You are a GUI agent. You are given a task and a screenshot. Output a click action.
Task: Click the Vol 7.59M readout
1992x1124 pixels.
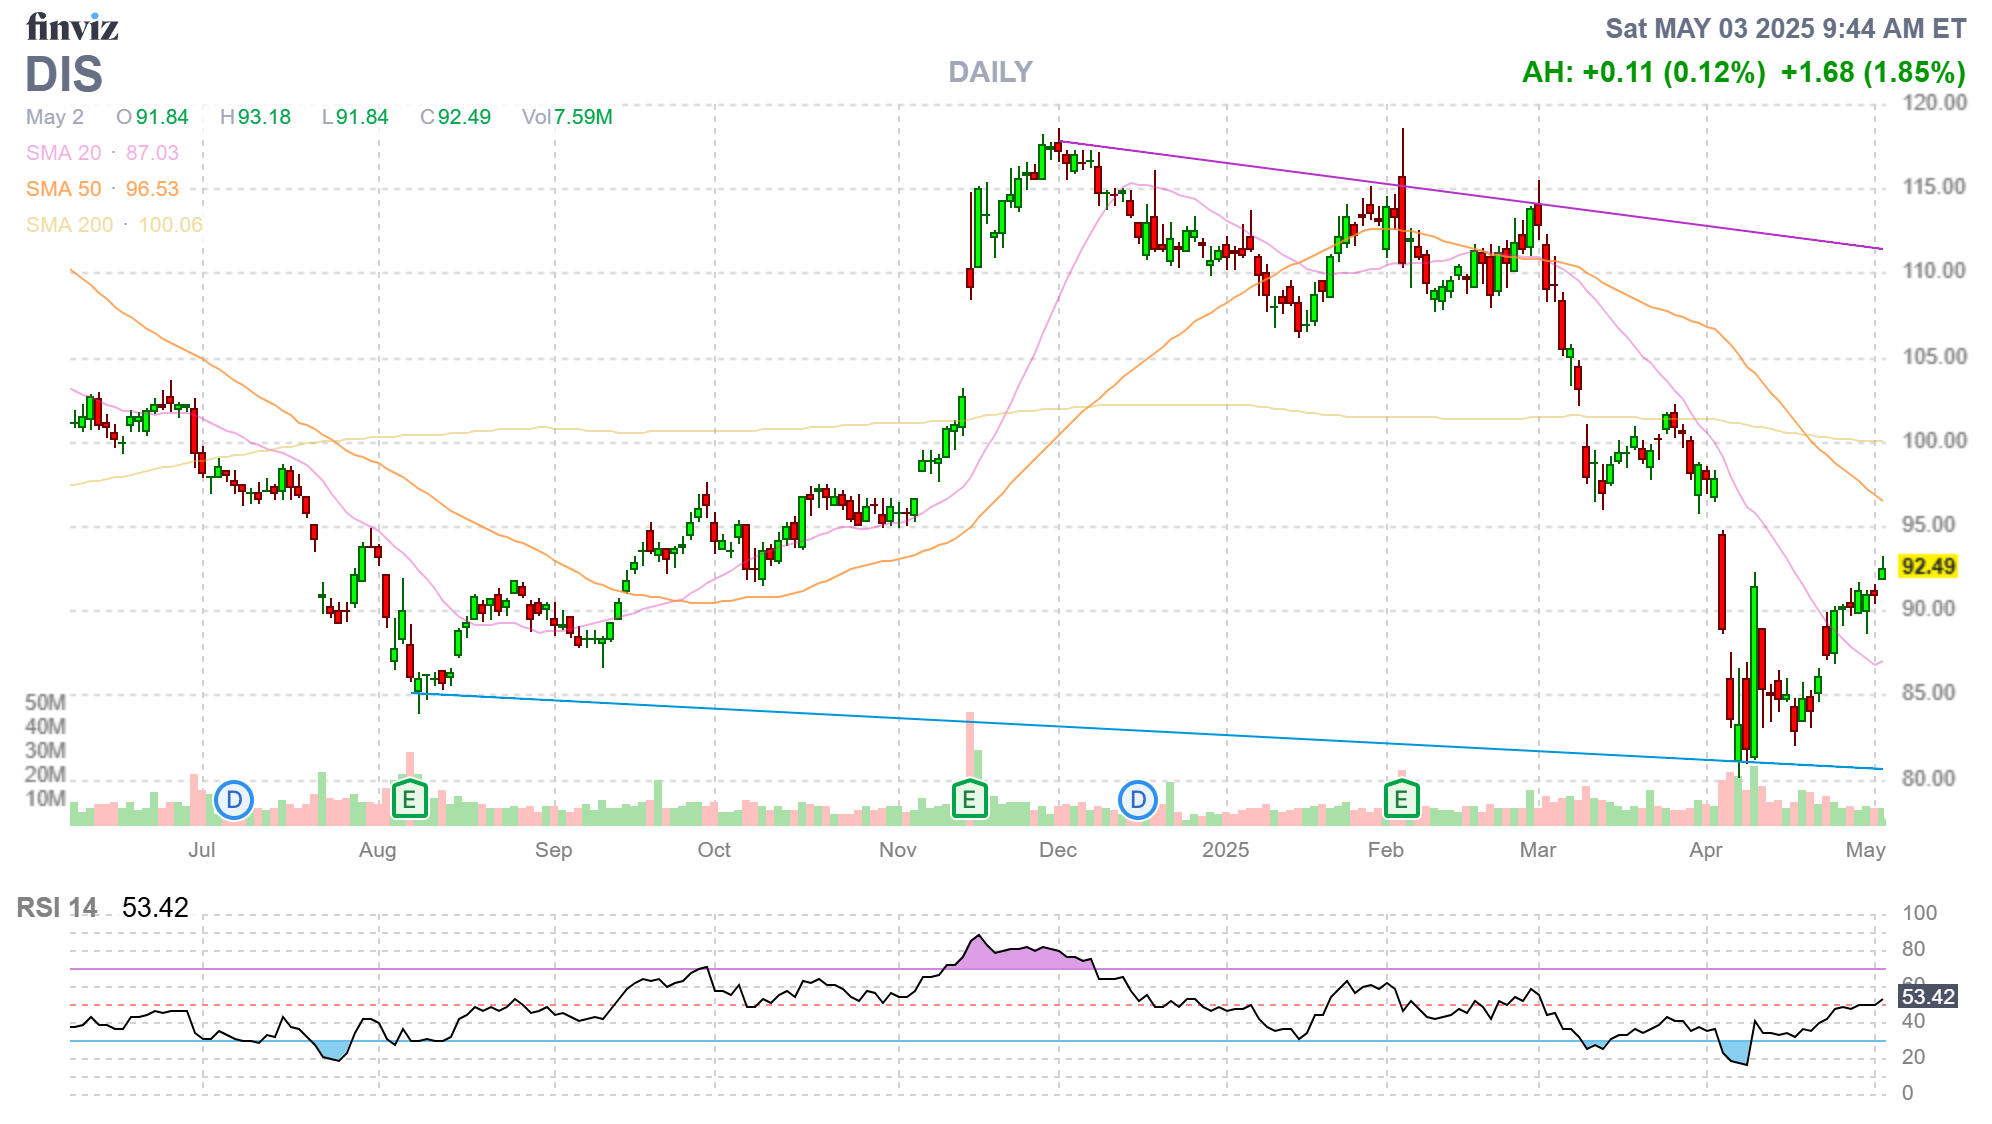(x=567, y=117)
